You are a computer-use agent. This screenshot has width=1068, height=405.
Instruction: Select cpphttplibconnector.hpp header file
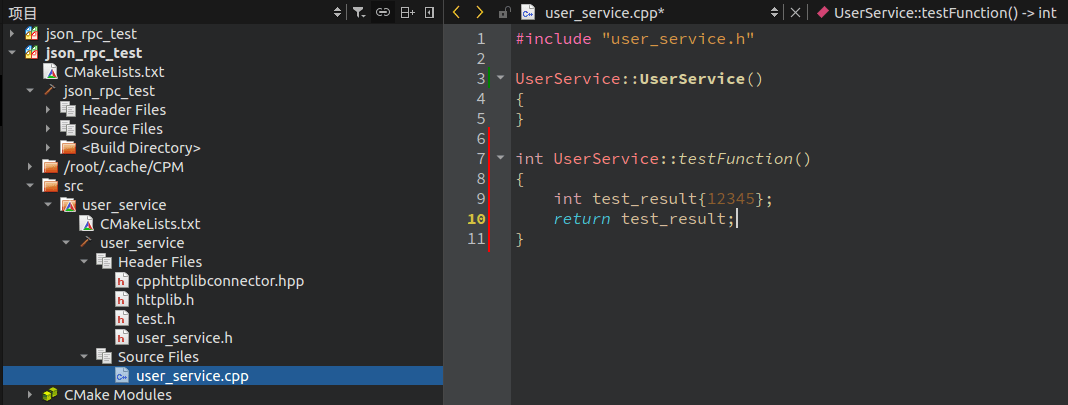(x=219, y=280)
